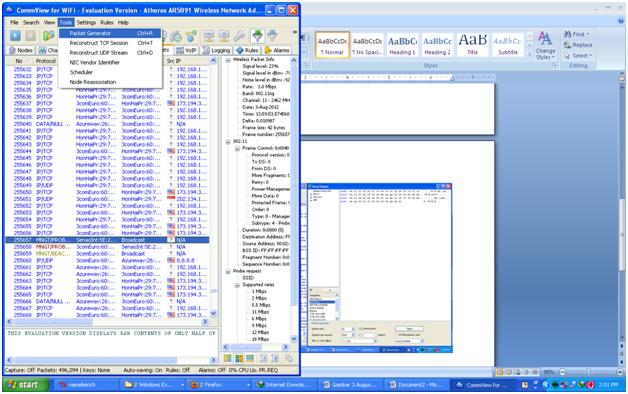Click the packet list horizontal scrollbar
Image resolution: width=628 pixels, height=394 pixels.
[107, 322]
